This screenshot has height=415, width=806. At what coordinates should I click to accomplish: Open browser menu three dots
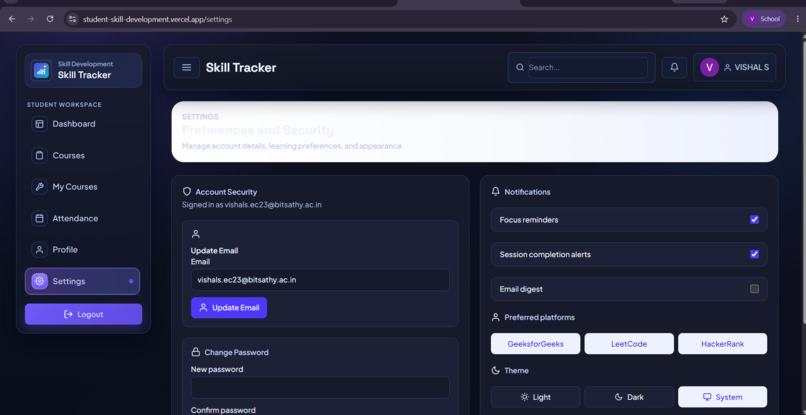point(798,19)
